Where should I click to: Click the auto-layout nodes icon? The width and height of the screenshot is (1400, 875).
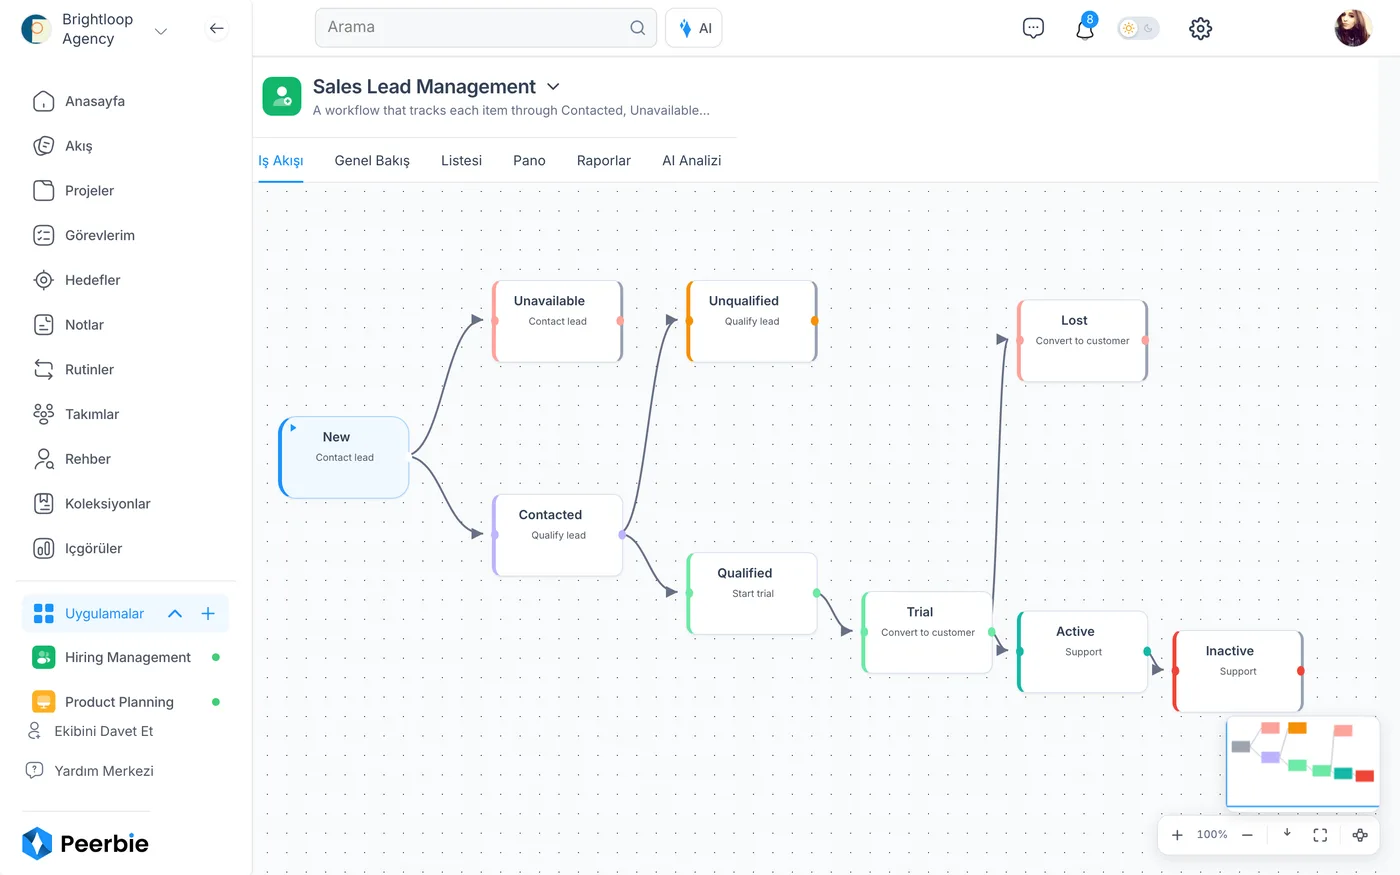click(1360, 835)
